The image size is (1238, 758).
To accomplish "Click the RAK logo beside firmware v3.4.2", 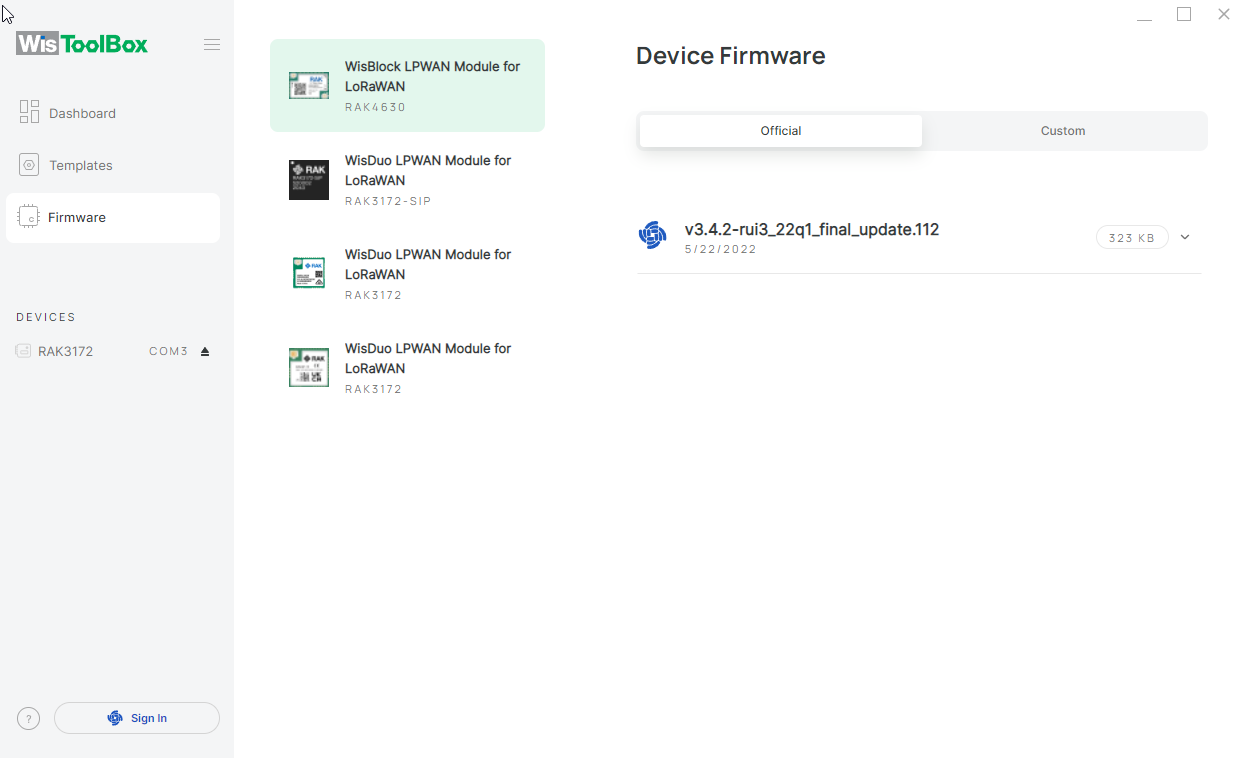I will [x=652, y=236].
